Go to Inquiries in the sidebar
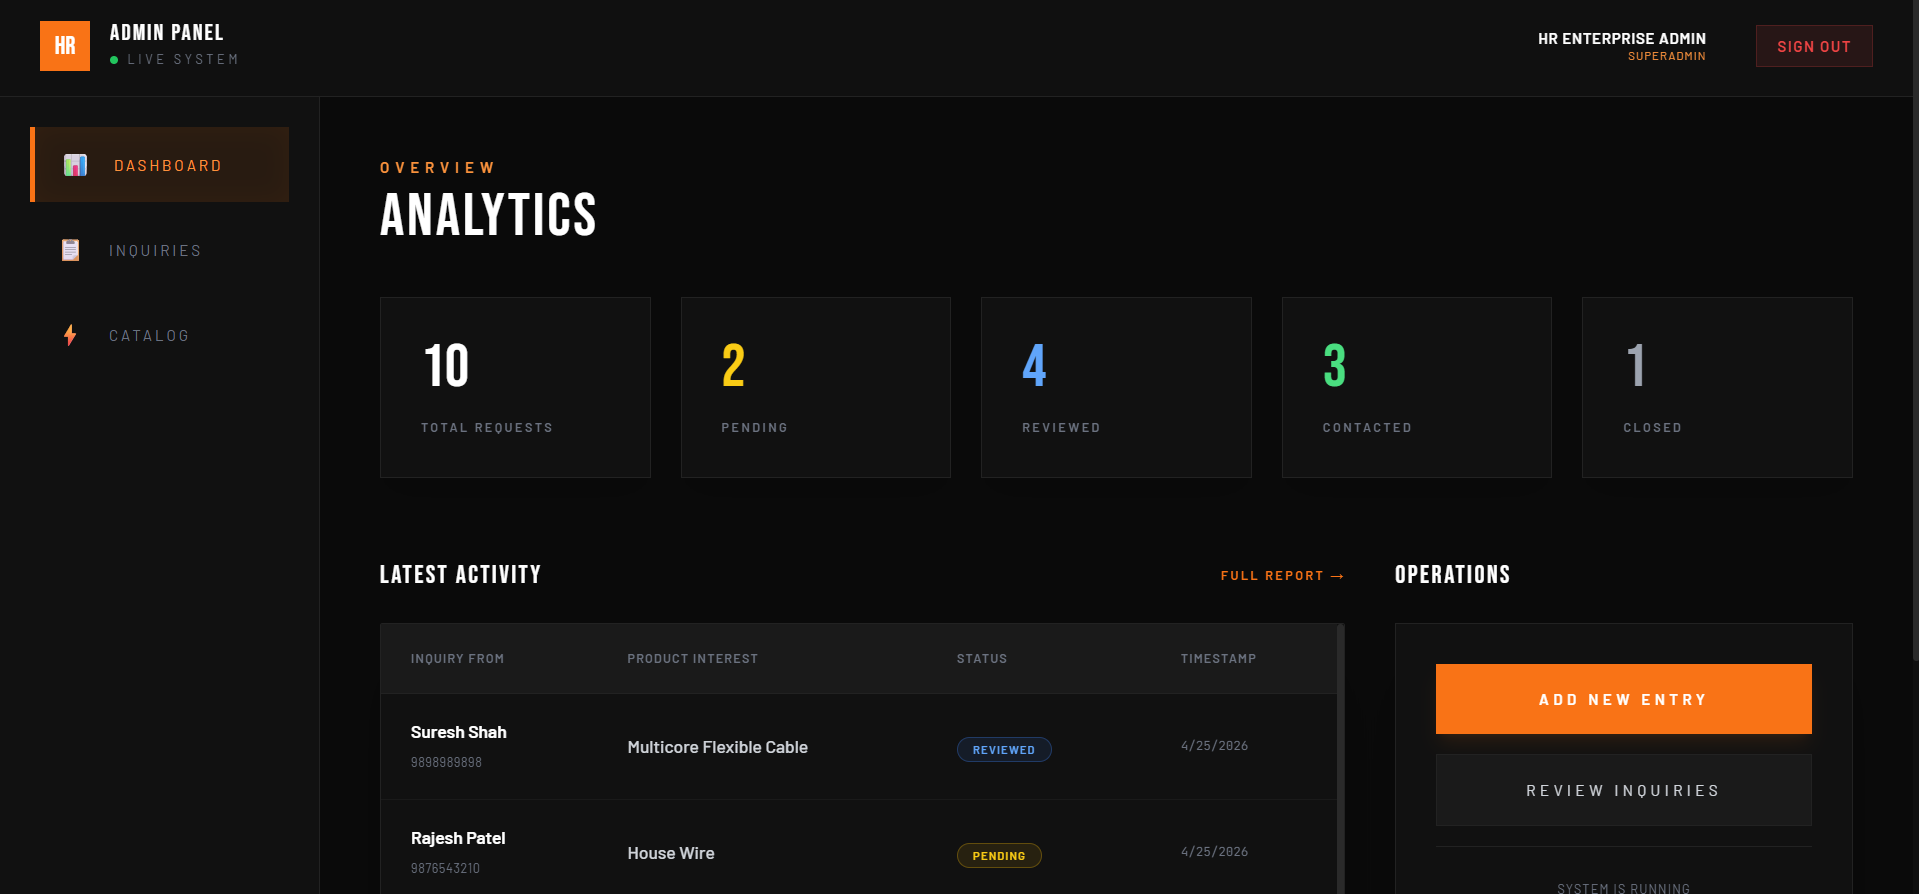This screenshot has height=894, width=1919. coord(155,251)
